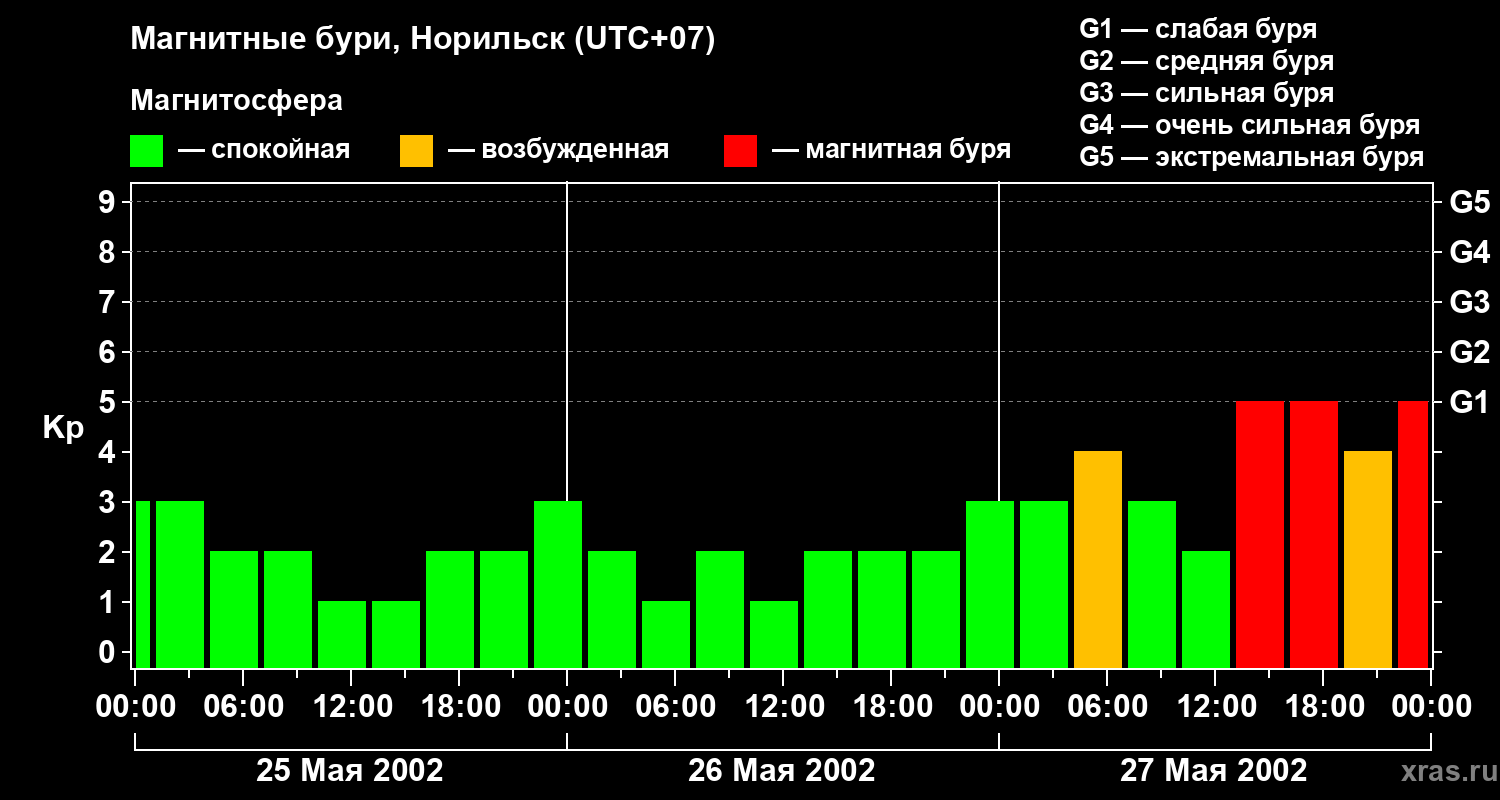Click the 'Kp' axis title
Image resolution: width=1500 pixels, height=800 pixels.
tap(64, 428)
